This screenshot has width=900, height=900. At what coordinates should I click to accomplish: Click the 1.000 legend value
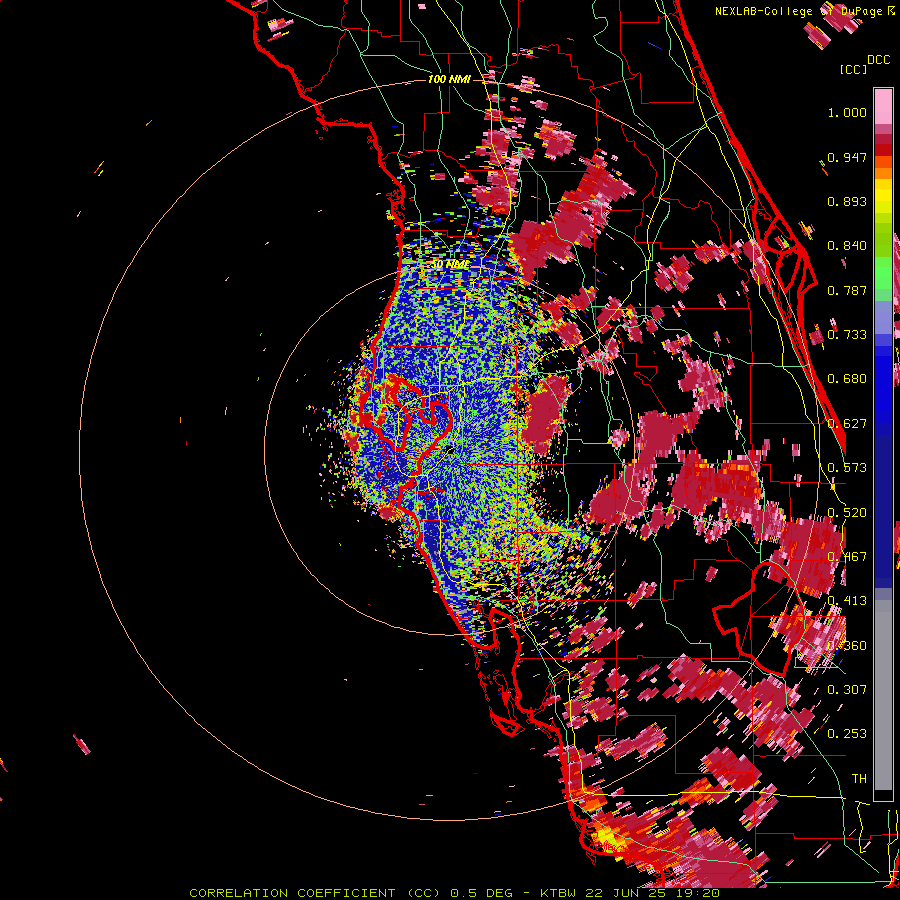coord(847,112)
